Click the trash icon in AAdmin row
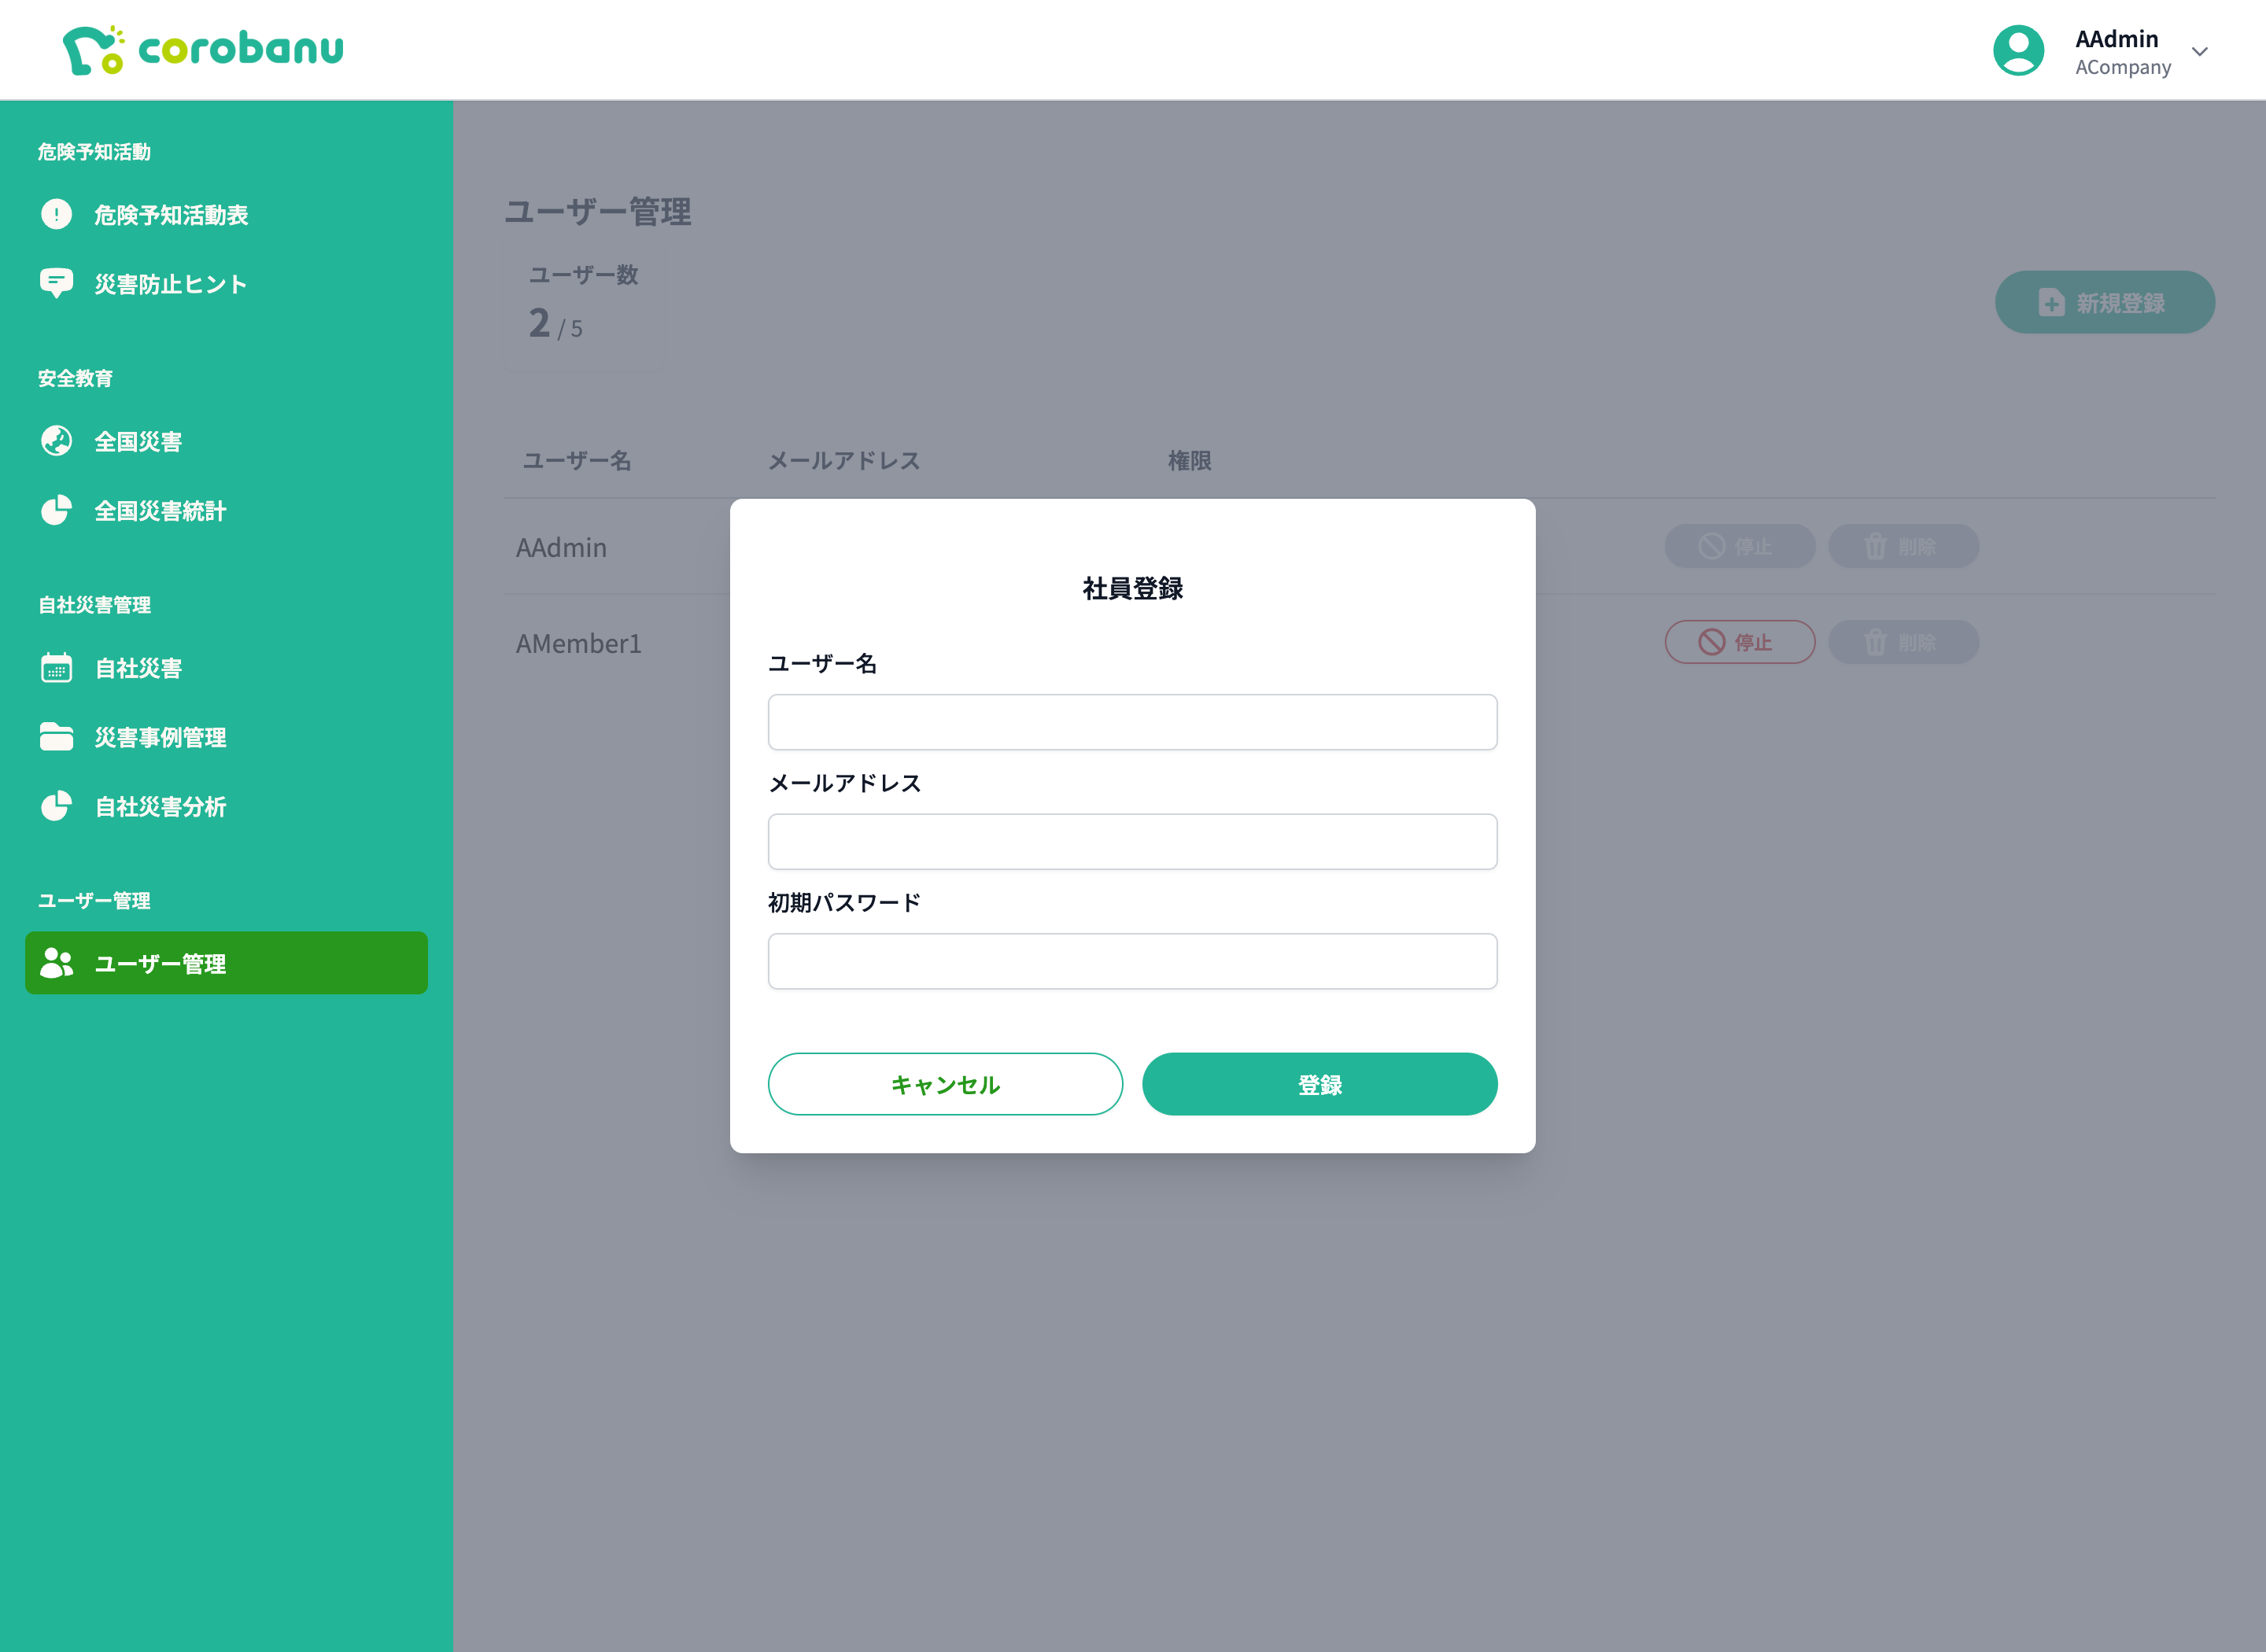2266x1652 pixels. 1875,546
